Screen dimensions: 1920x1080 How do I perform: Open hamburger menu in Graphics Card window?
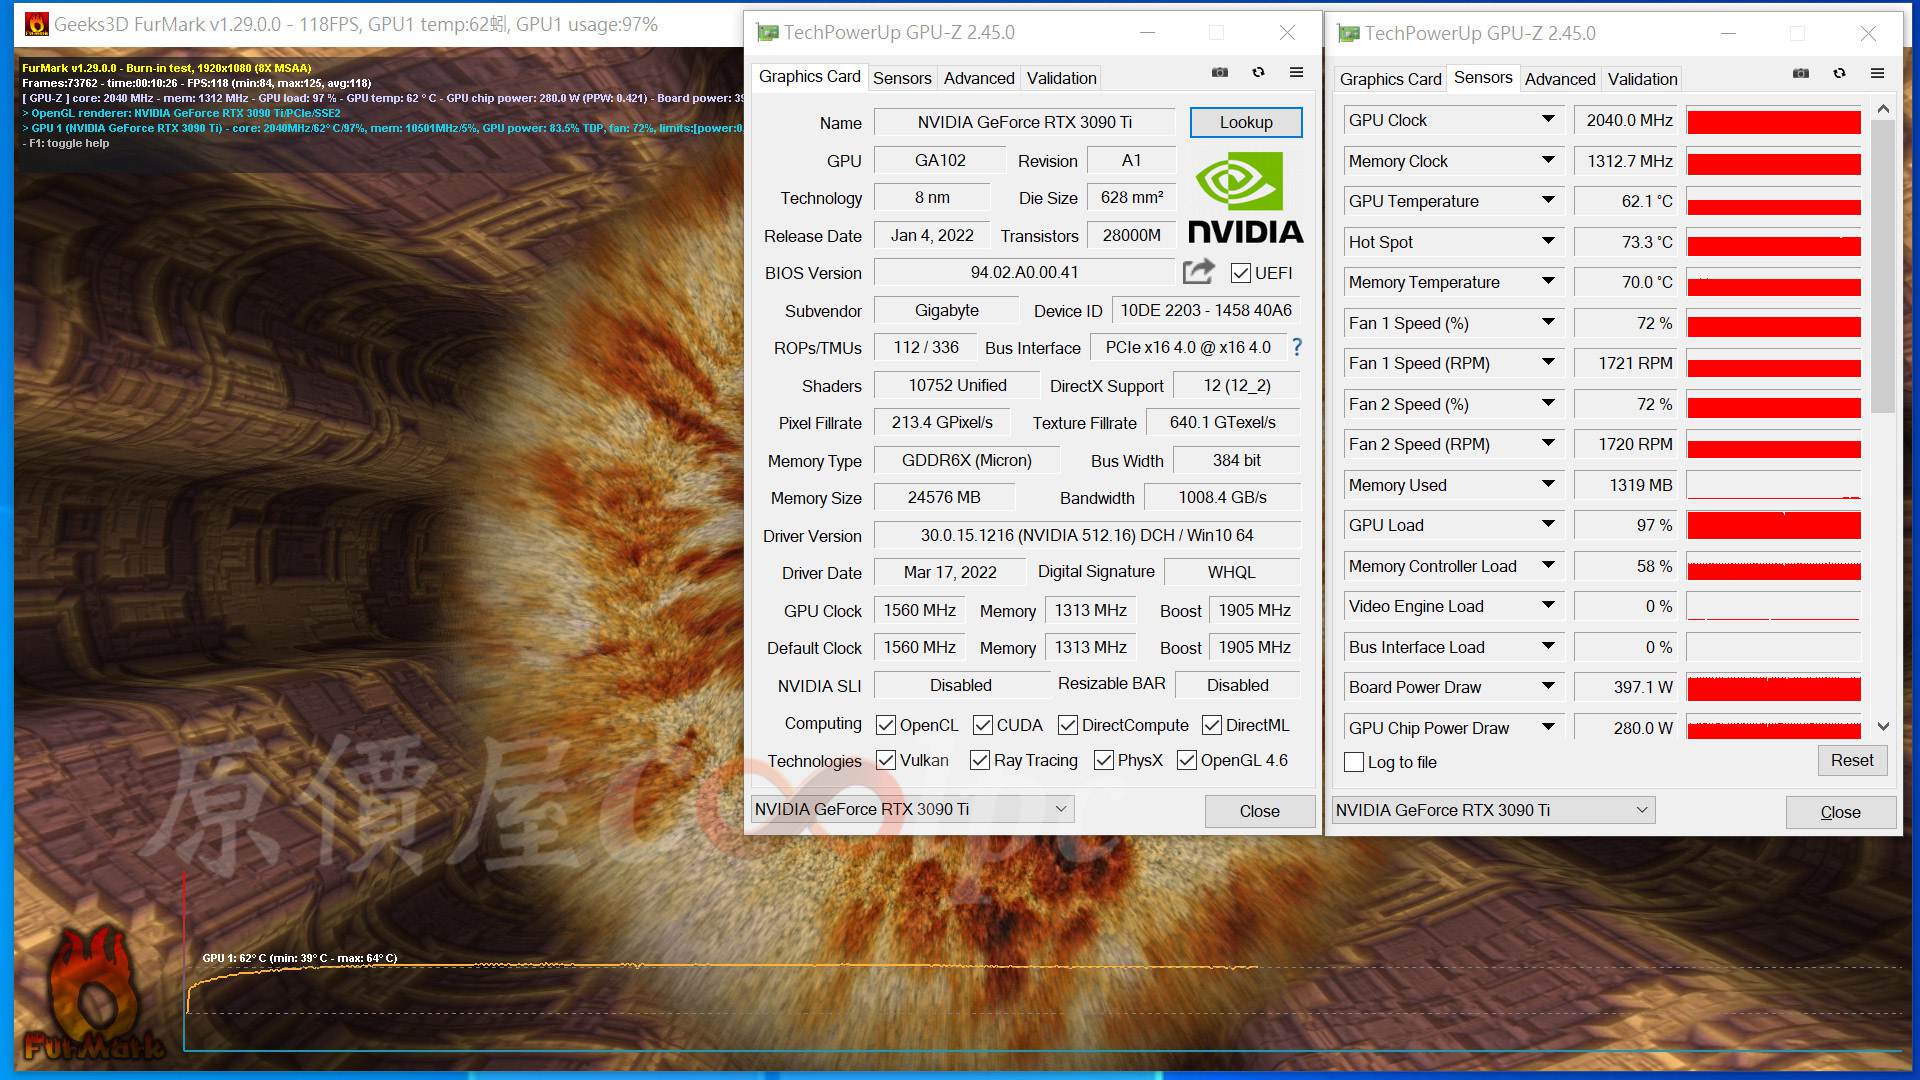pos(1296,72)
